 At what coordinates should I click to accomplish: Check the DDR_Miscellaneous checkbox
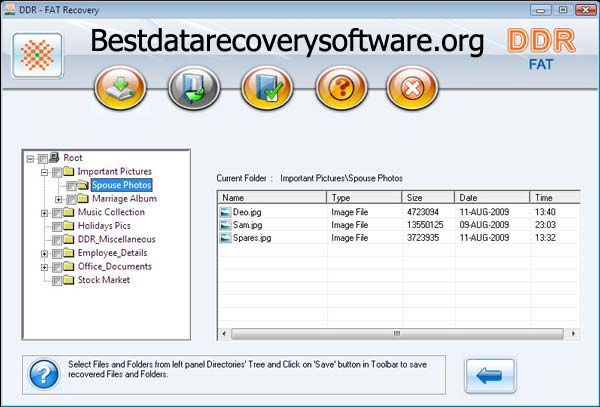(x=57, y=240)
